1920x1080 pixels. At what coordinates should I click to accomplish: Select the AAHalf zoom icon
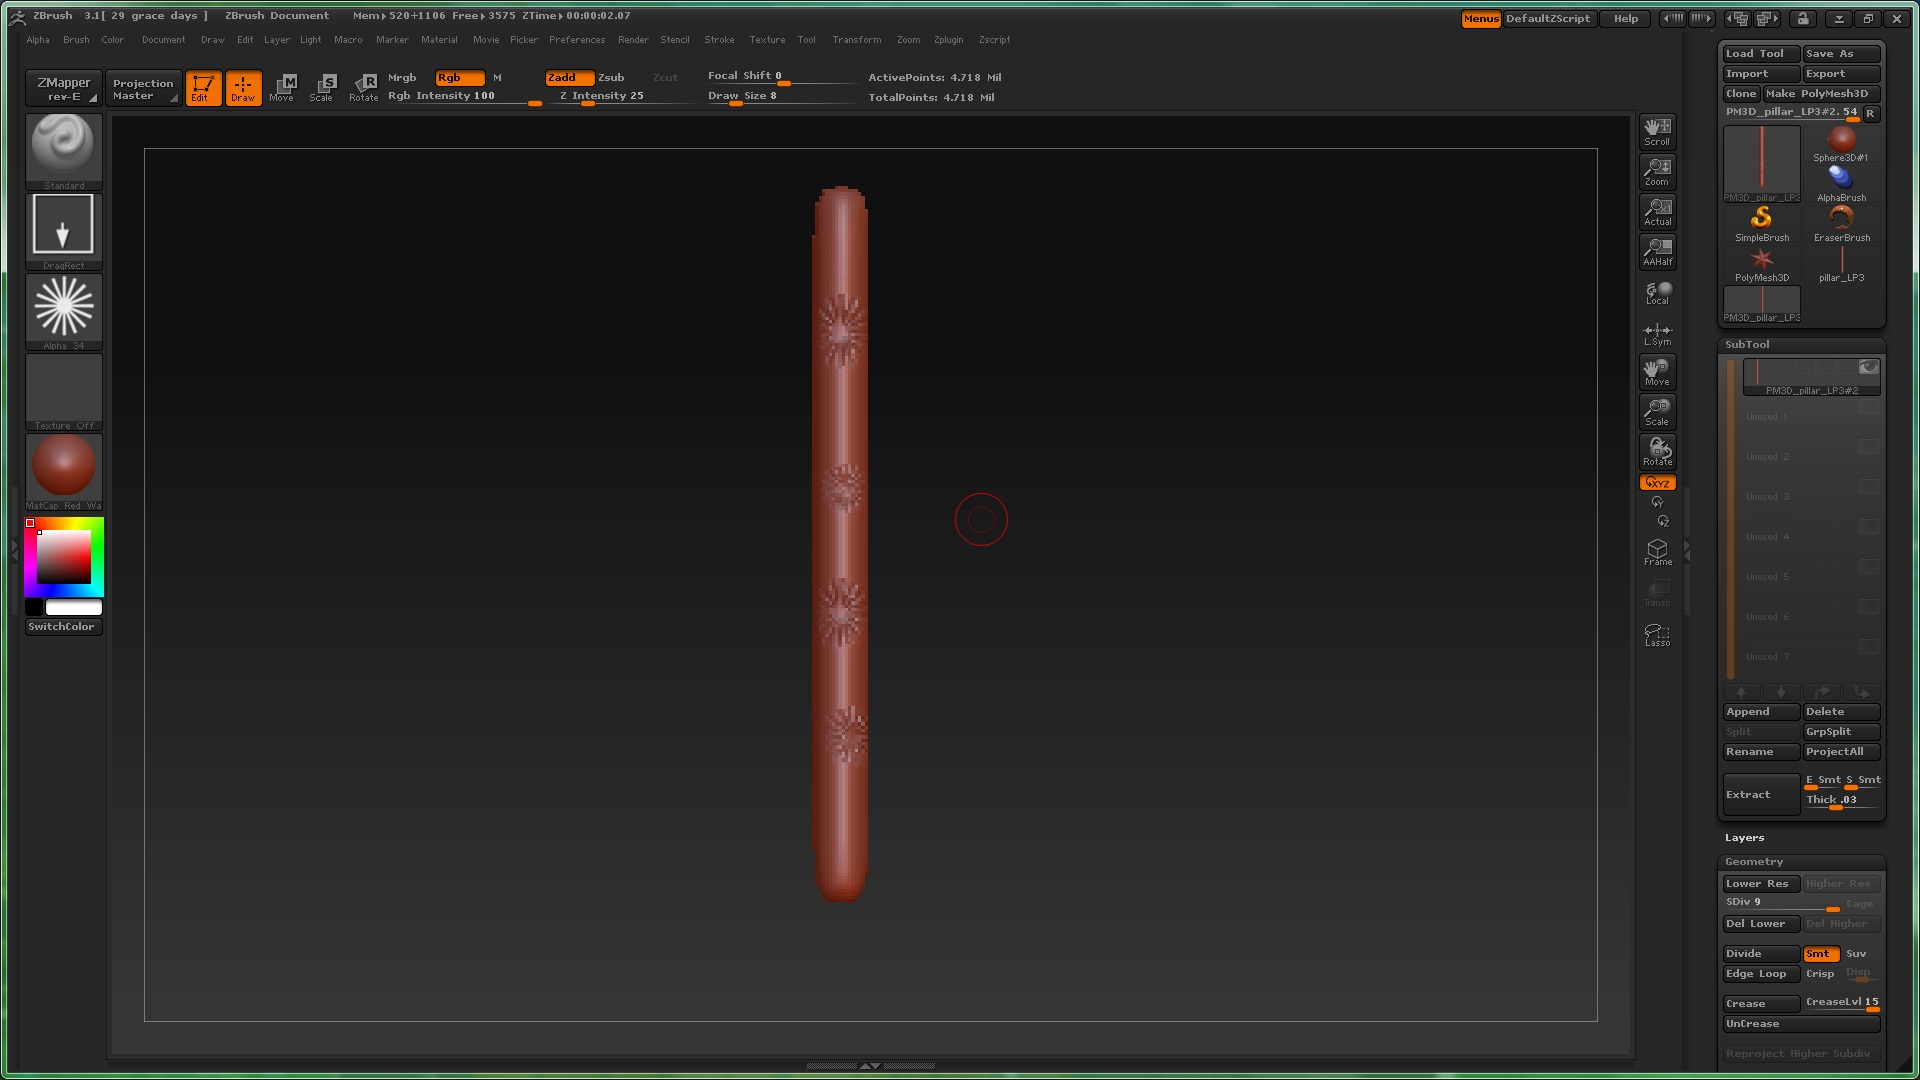click(x=1657, y=250)
